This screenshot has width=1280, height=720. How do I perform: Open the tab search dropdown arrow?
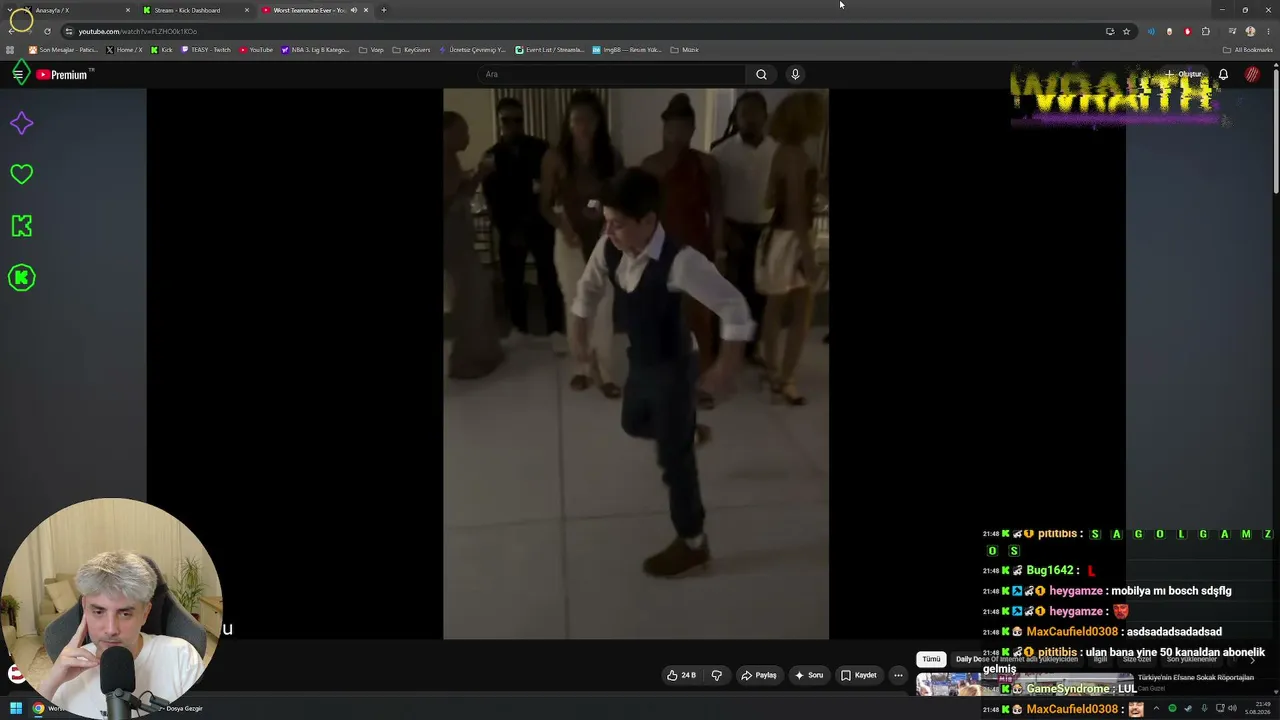point(11,10)
